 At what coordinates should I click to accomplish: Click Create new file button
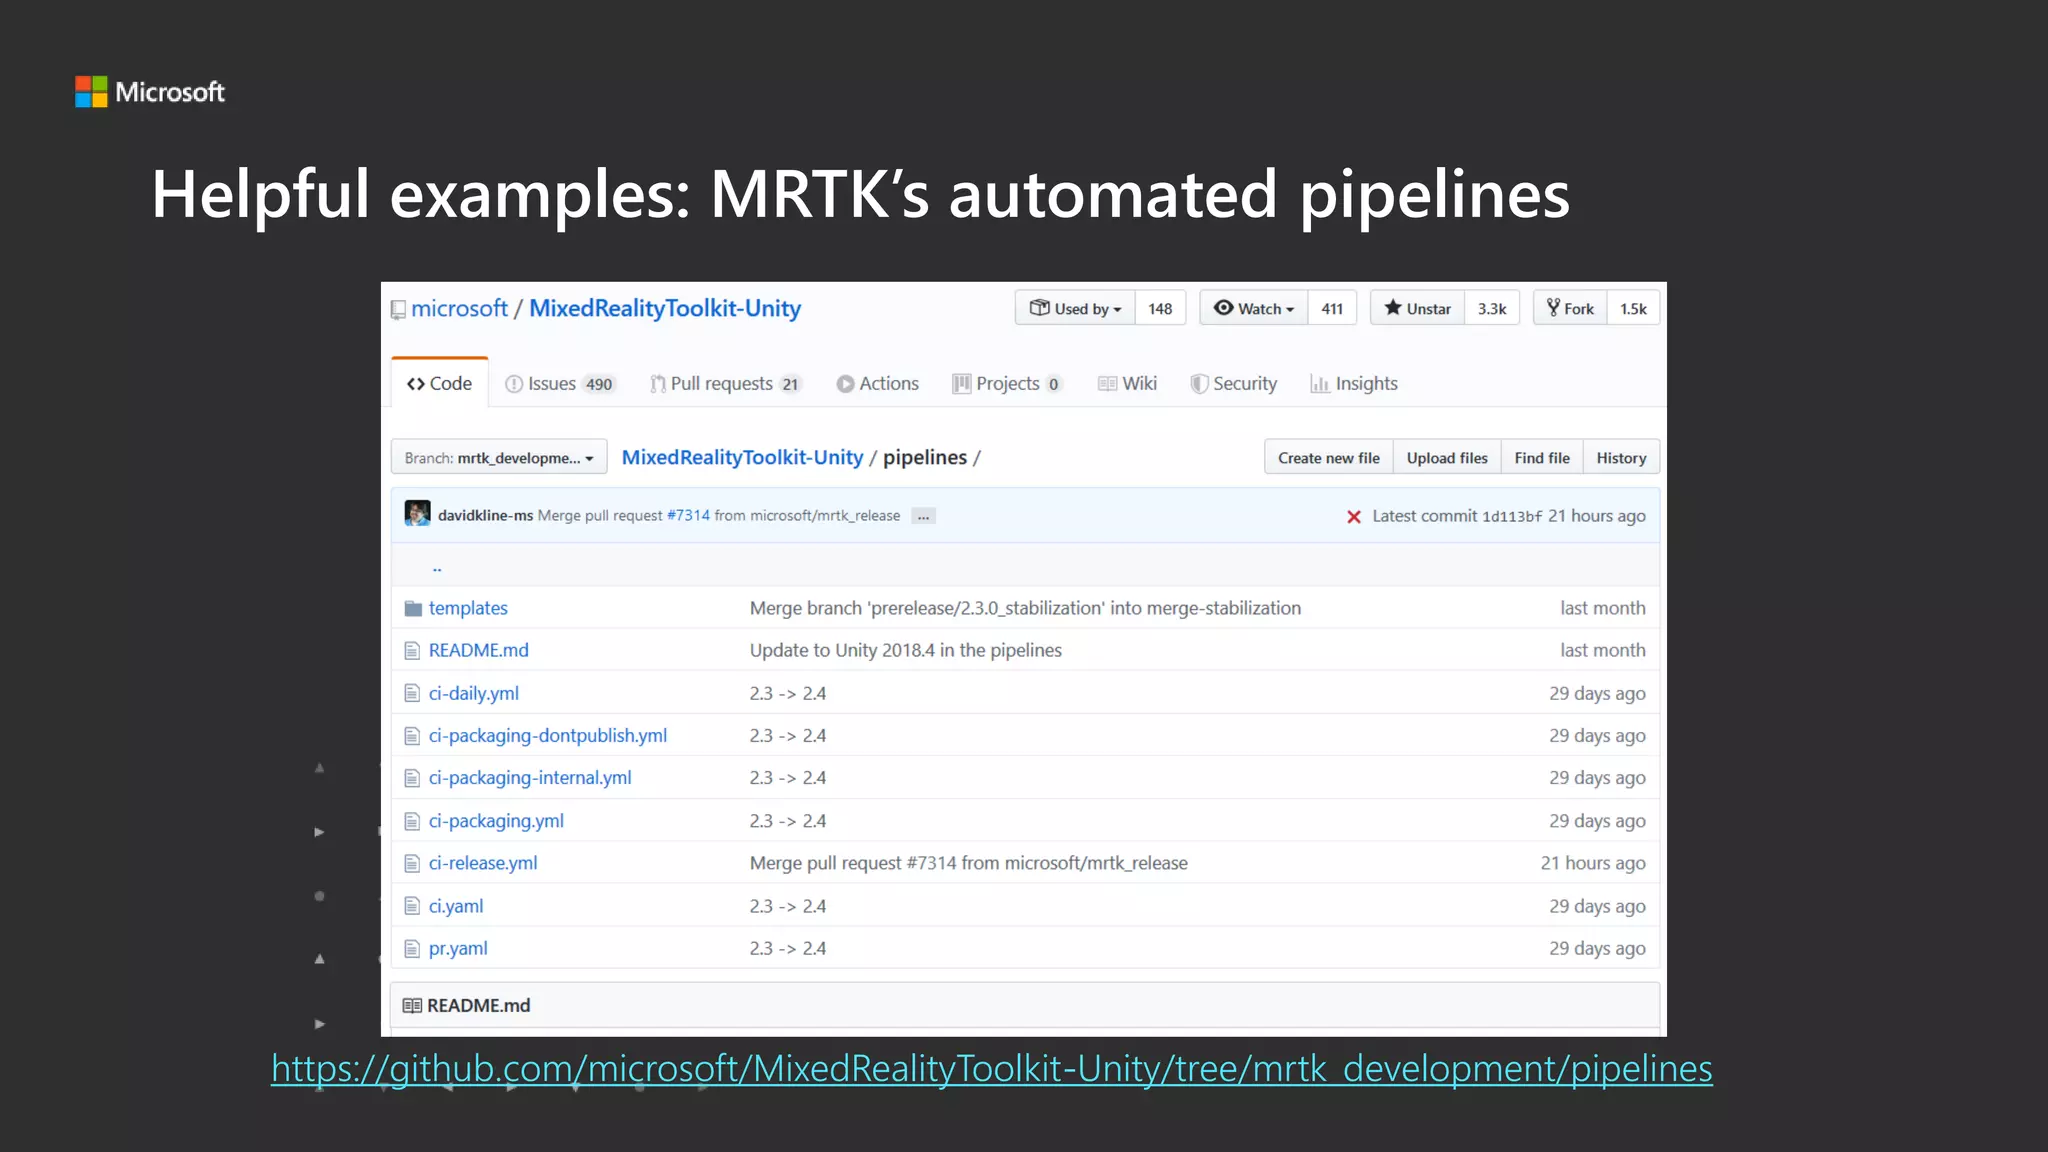point(1328,457)
